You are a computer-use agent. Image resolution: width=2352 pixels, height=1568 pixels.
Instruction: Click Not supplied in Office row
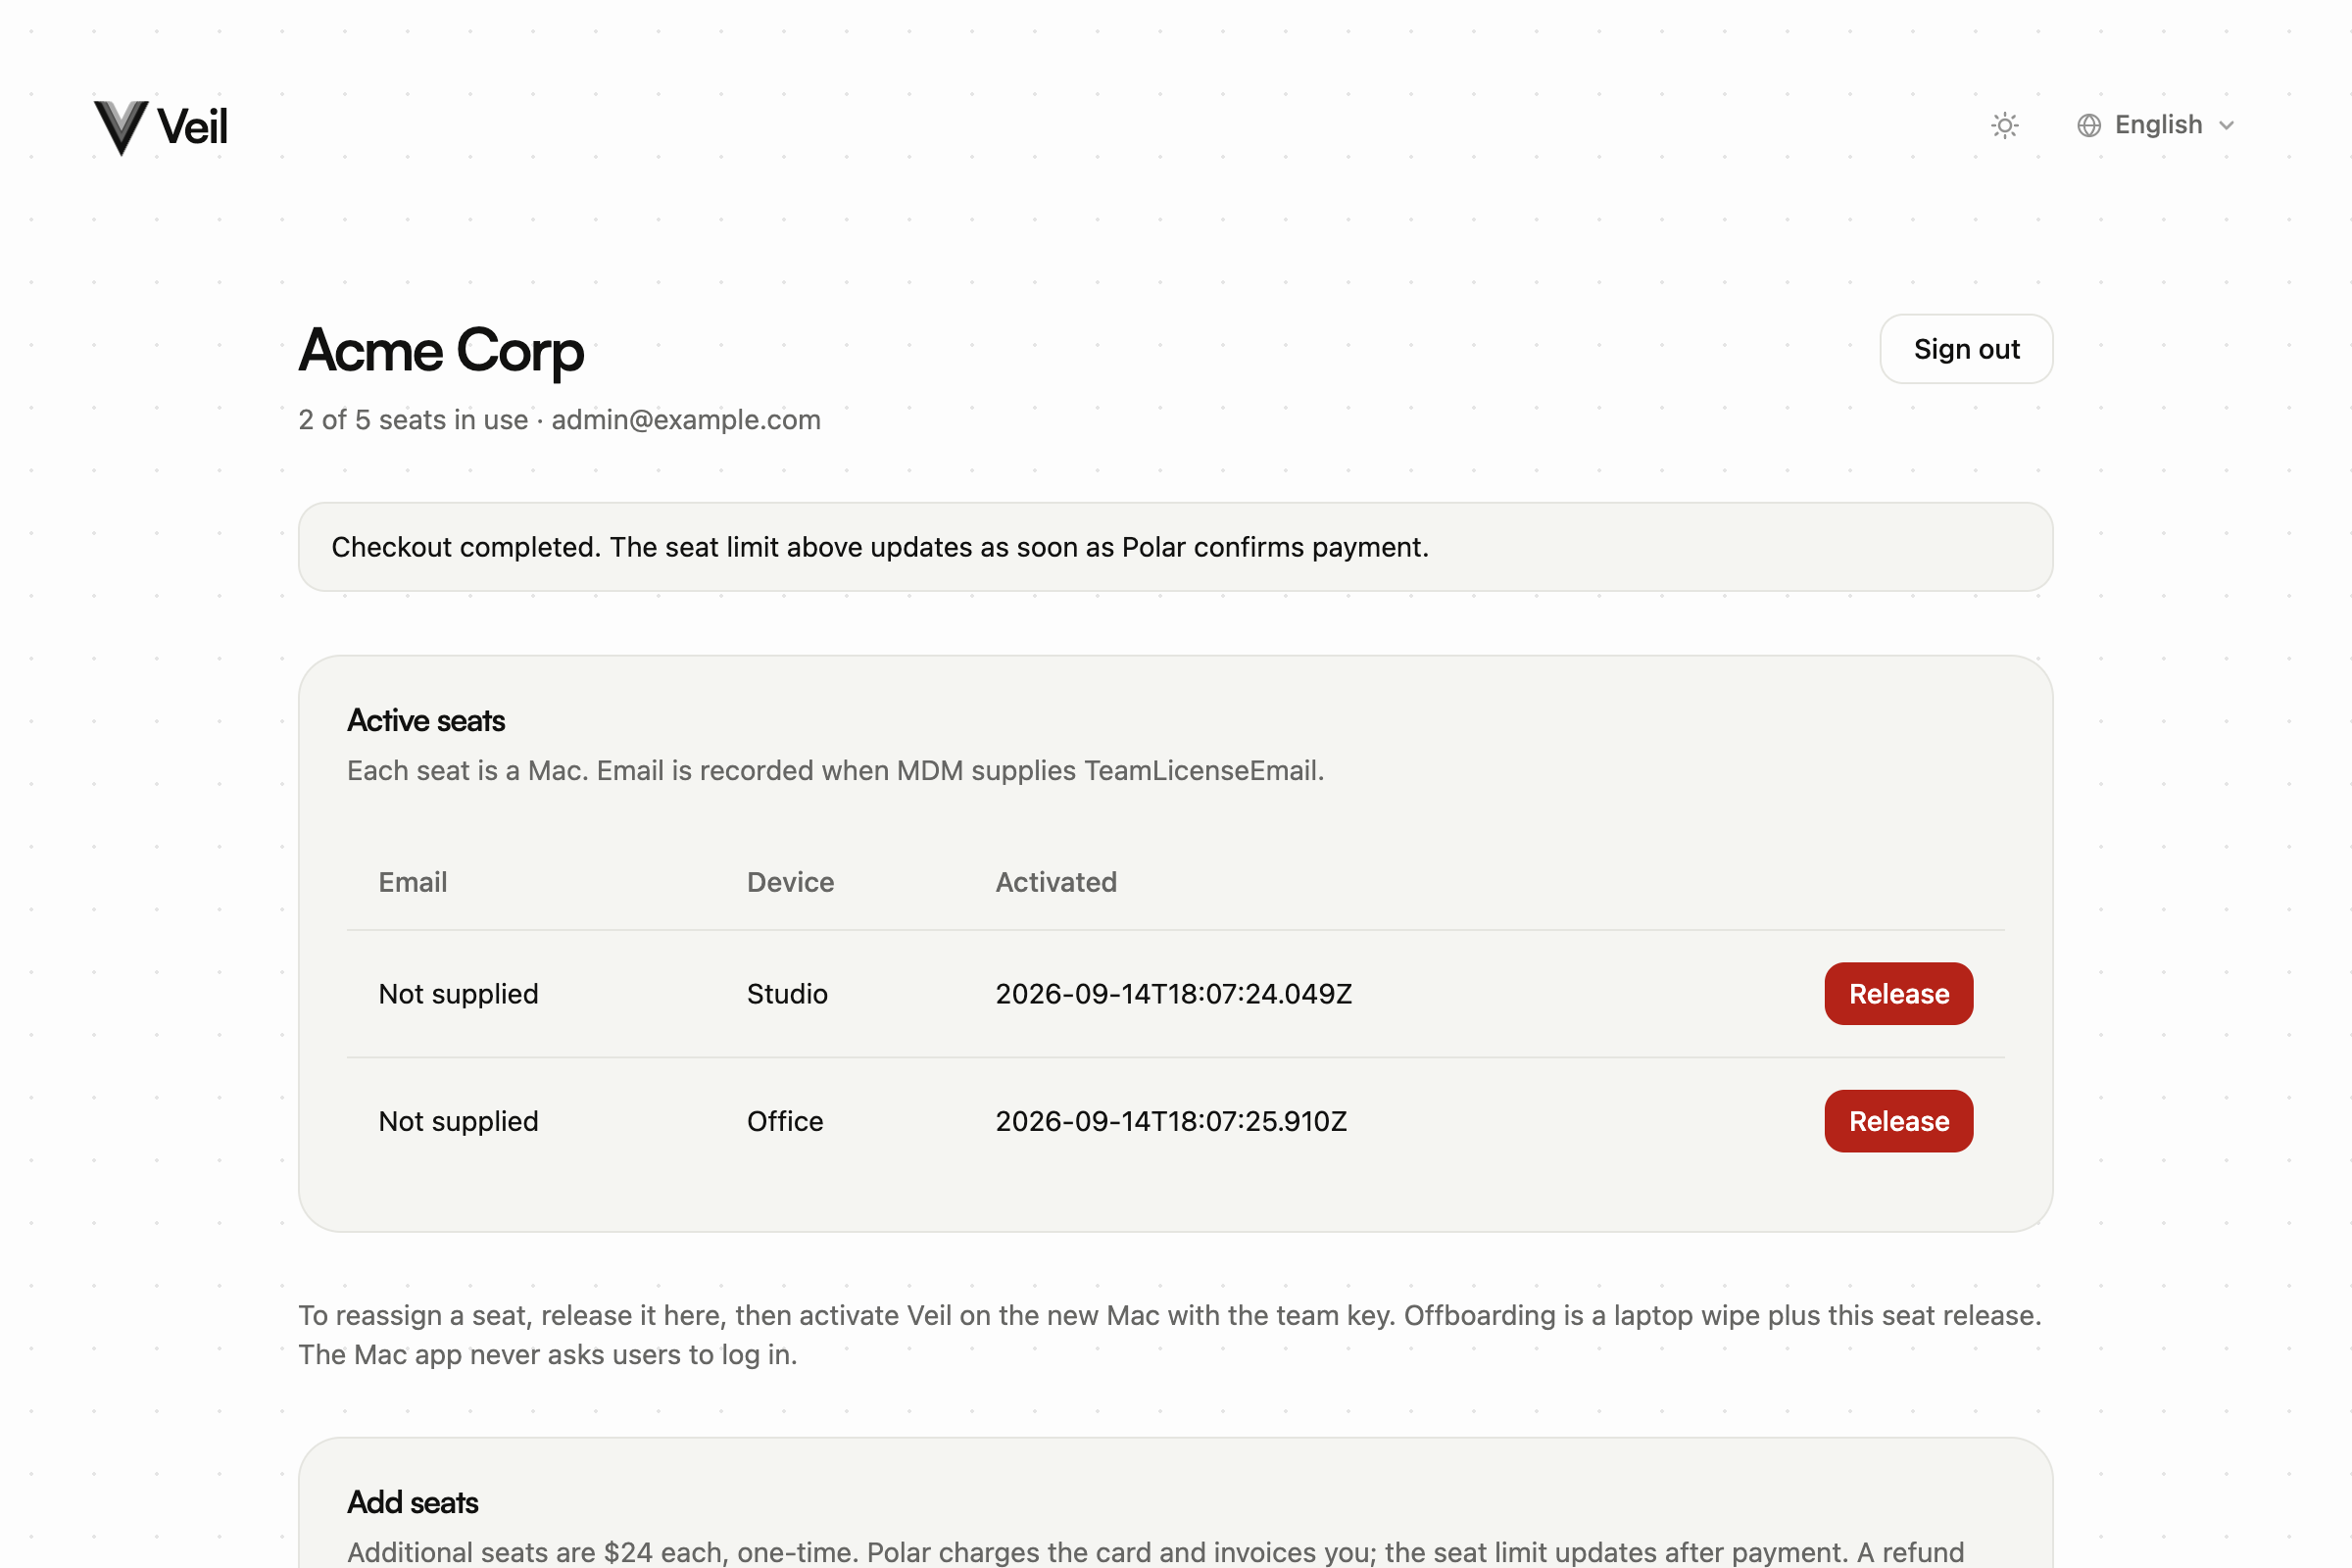[458, 1121]
